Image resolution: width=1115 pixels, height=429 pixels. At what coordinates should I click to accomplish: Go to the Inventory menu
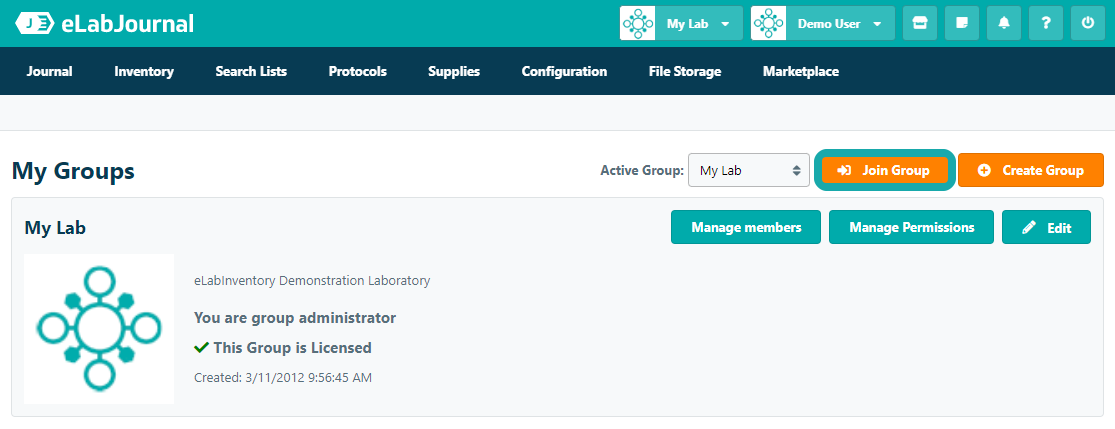point(144,72)
